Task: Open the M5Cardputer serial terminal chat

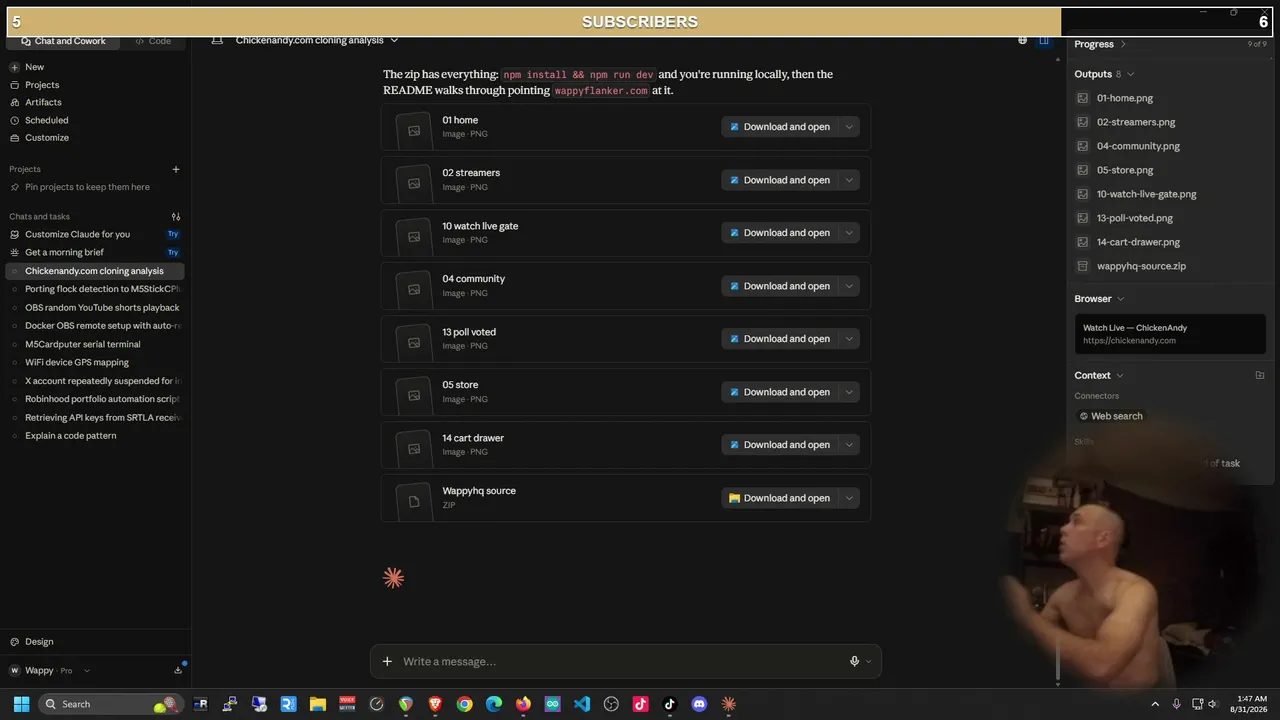Action: tap(95, 344)
